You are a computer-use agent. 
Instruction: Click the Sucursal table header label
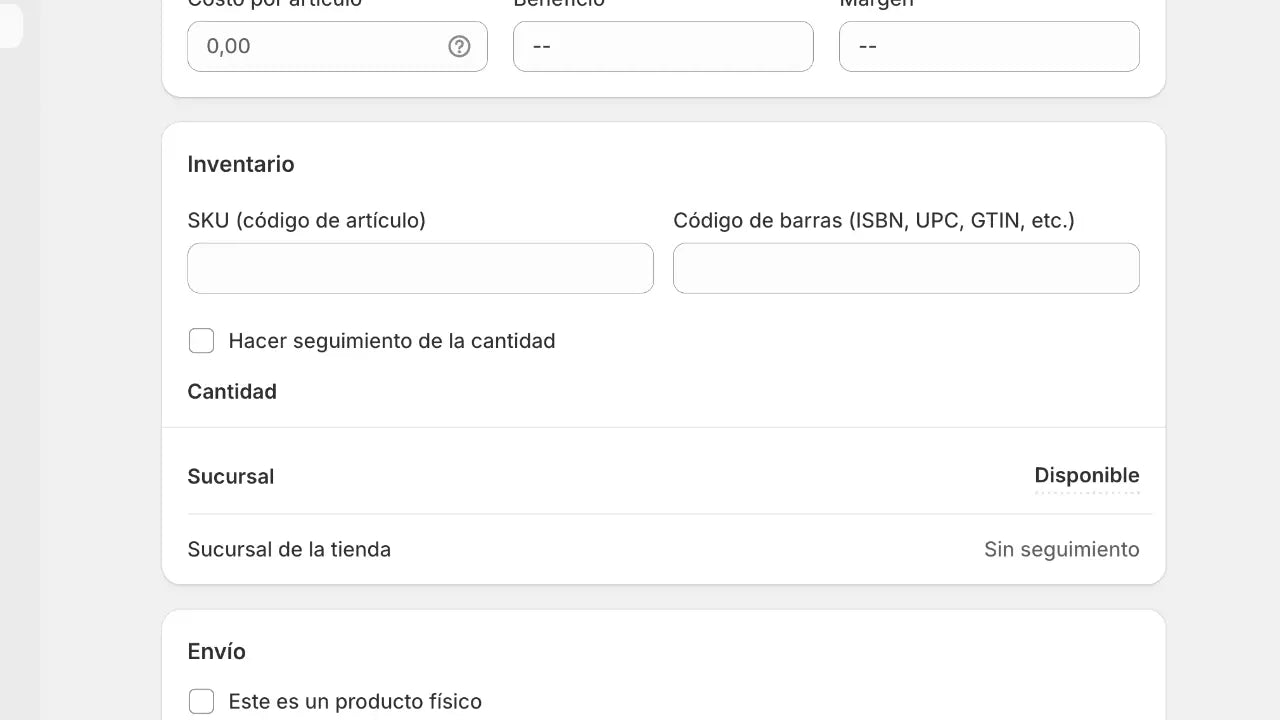(x=231, y=476)
